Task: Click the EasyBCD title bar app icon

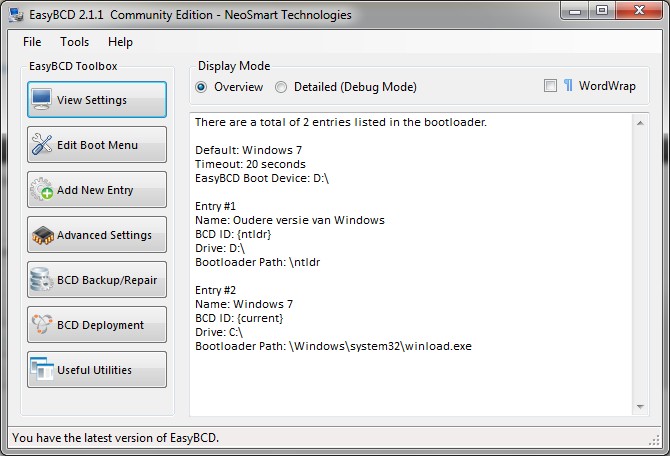Action: (x=16, y=15)
